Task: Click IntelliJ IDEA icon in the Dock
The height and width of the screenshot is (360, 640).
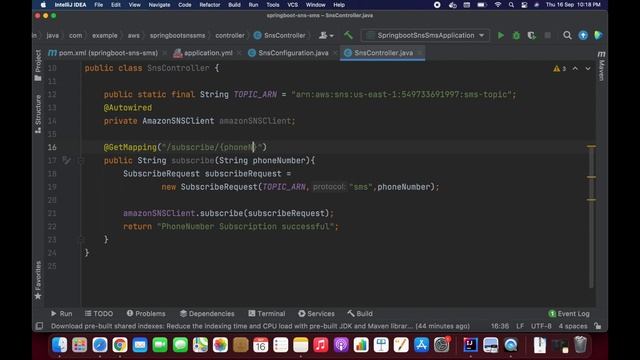Action: tap(471, 345)
